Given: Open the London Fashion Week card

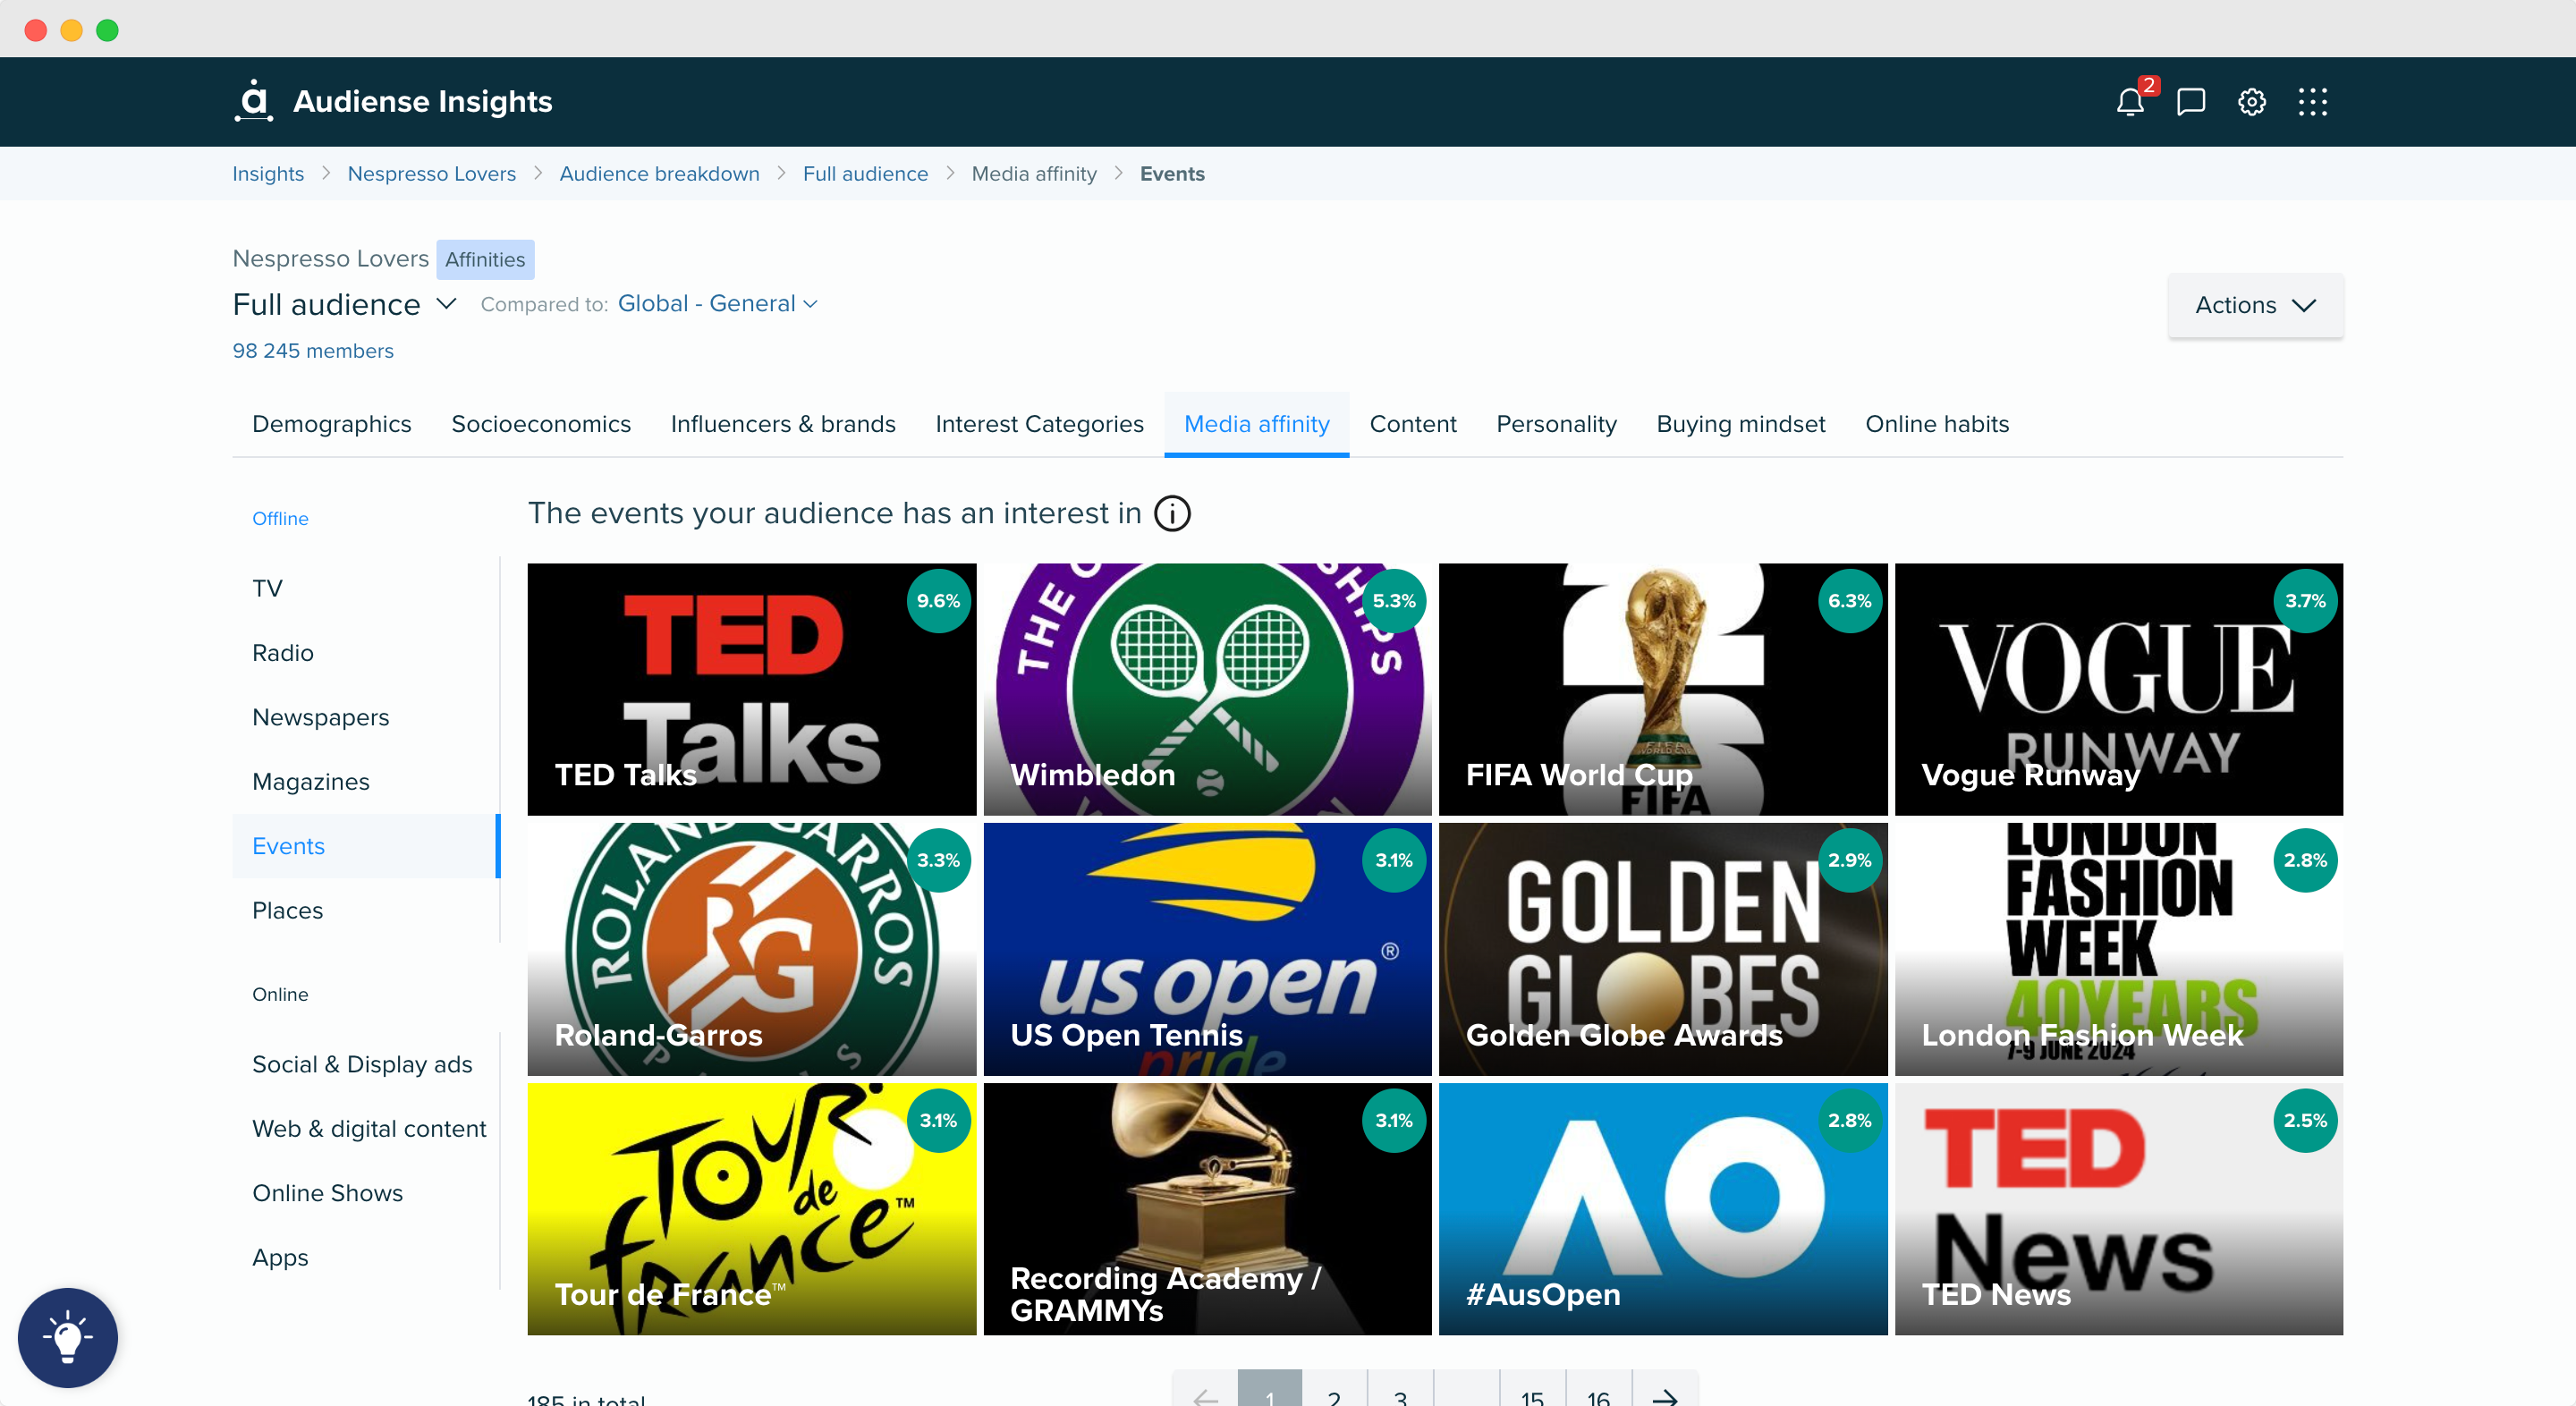Looking at the screenshot, I should click(2118, 949).
